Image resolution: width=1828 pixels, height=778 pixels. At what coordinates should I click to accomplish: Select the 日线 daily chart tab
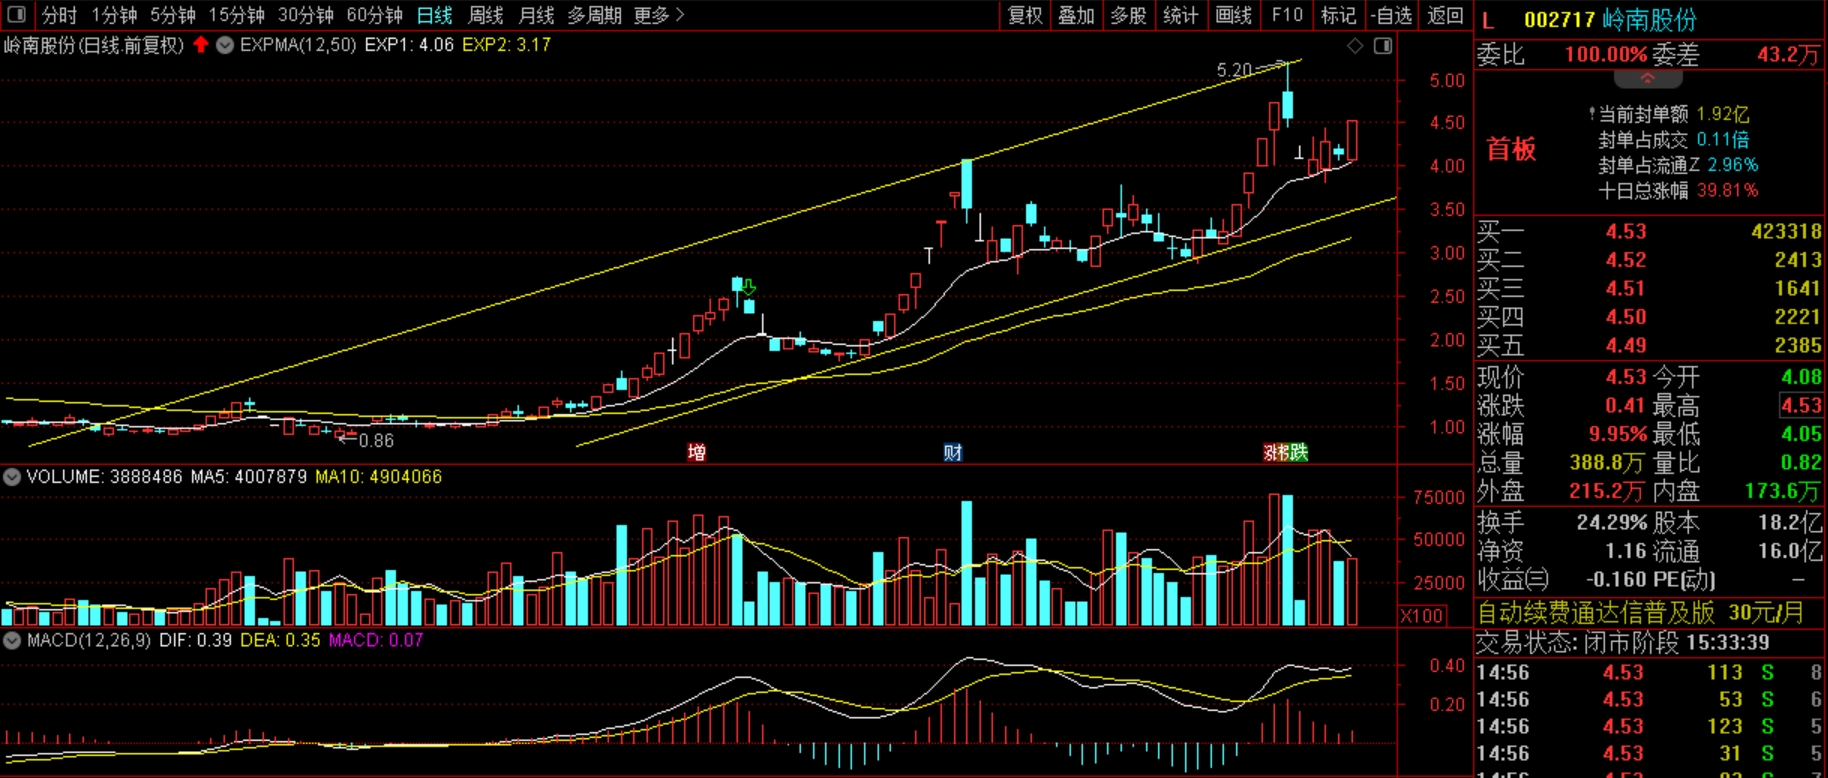pyautogui.click(x=434, y=15)
